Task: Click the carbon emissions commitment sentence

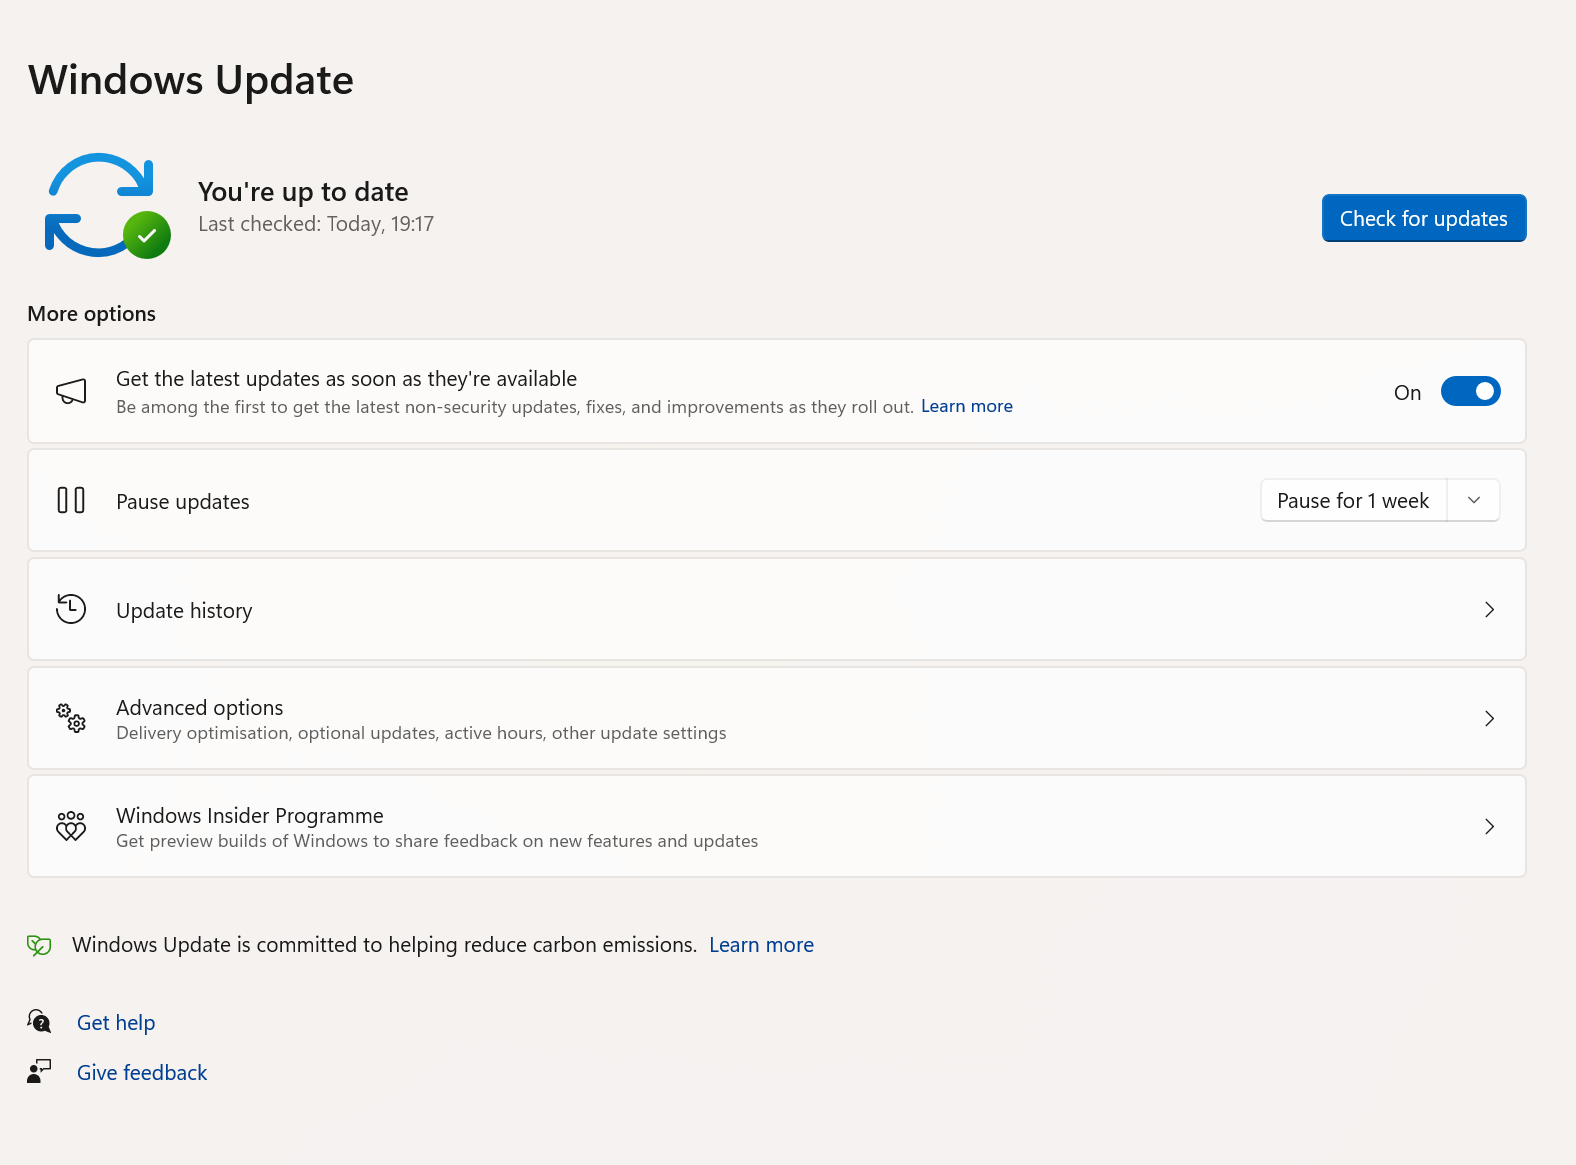Action: click(x=384, y=945)
